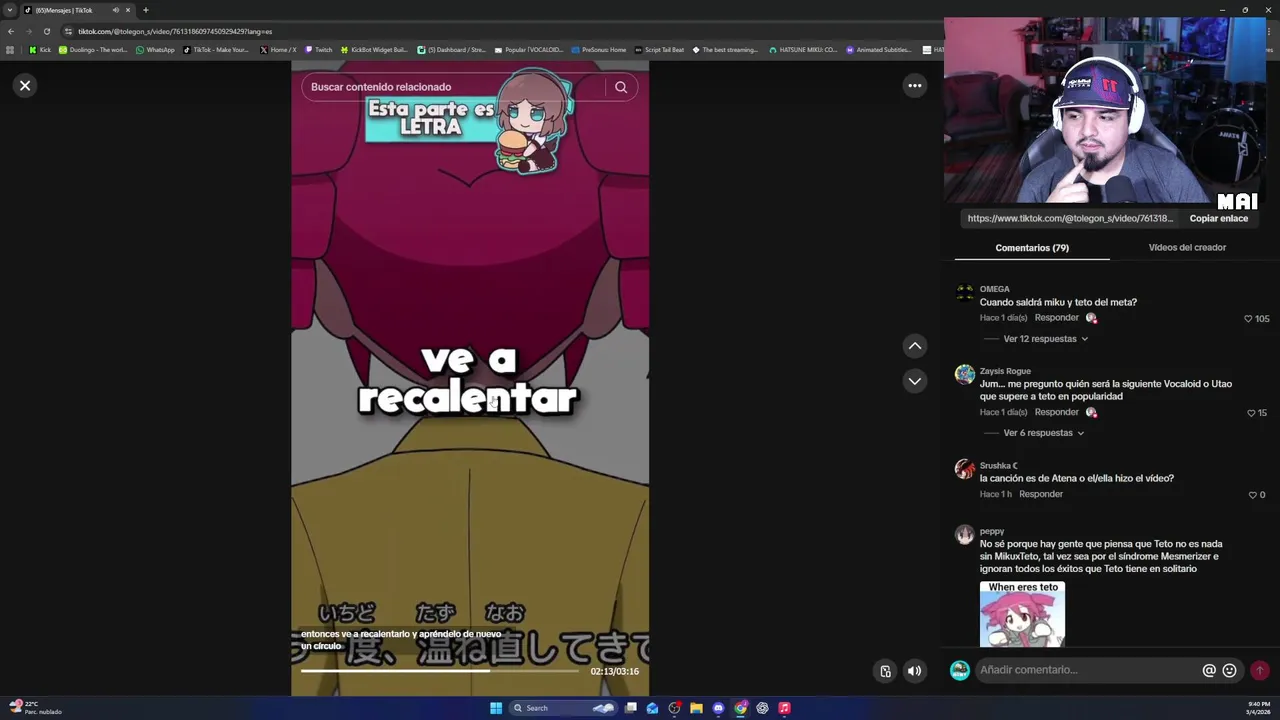
Task: Reply to OMEGA's comment
Action: point(1056,318)
